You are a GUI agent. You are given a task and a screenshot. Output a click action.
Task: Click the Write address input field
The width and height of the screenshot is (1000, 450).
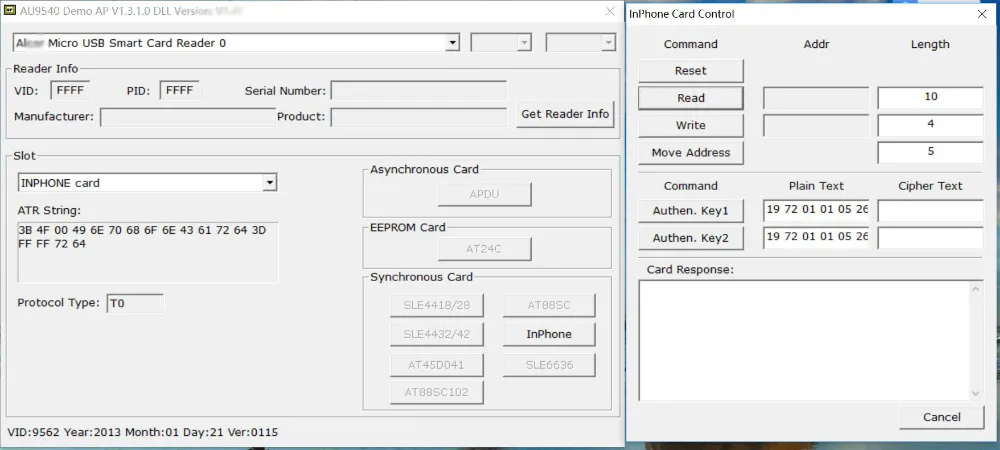pos(816,126)
